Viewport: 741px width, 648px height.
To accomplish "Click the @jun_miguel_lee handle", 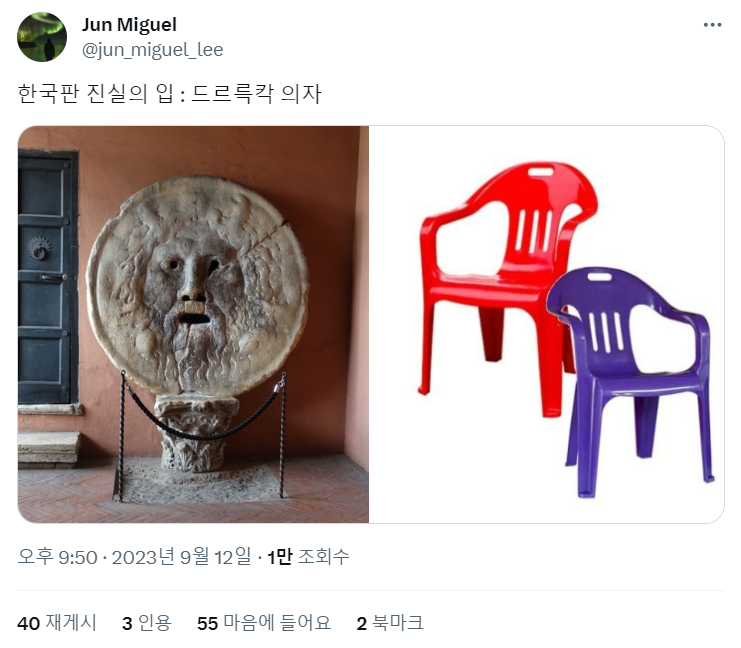I will point(152,50).
